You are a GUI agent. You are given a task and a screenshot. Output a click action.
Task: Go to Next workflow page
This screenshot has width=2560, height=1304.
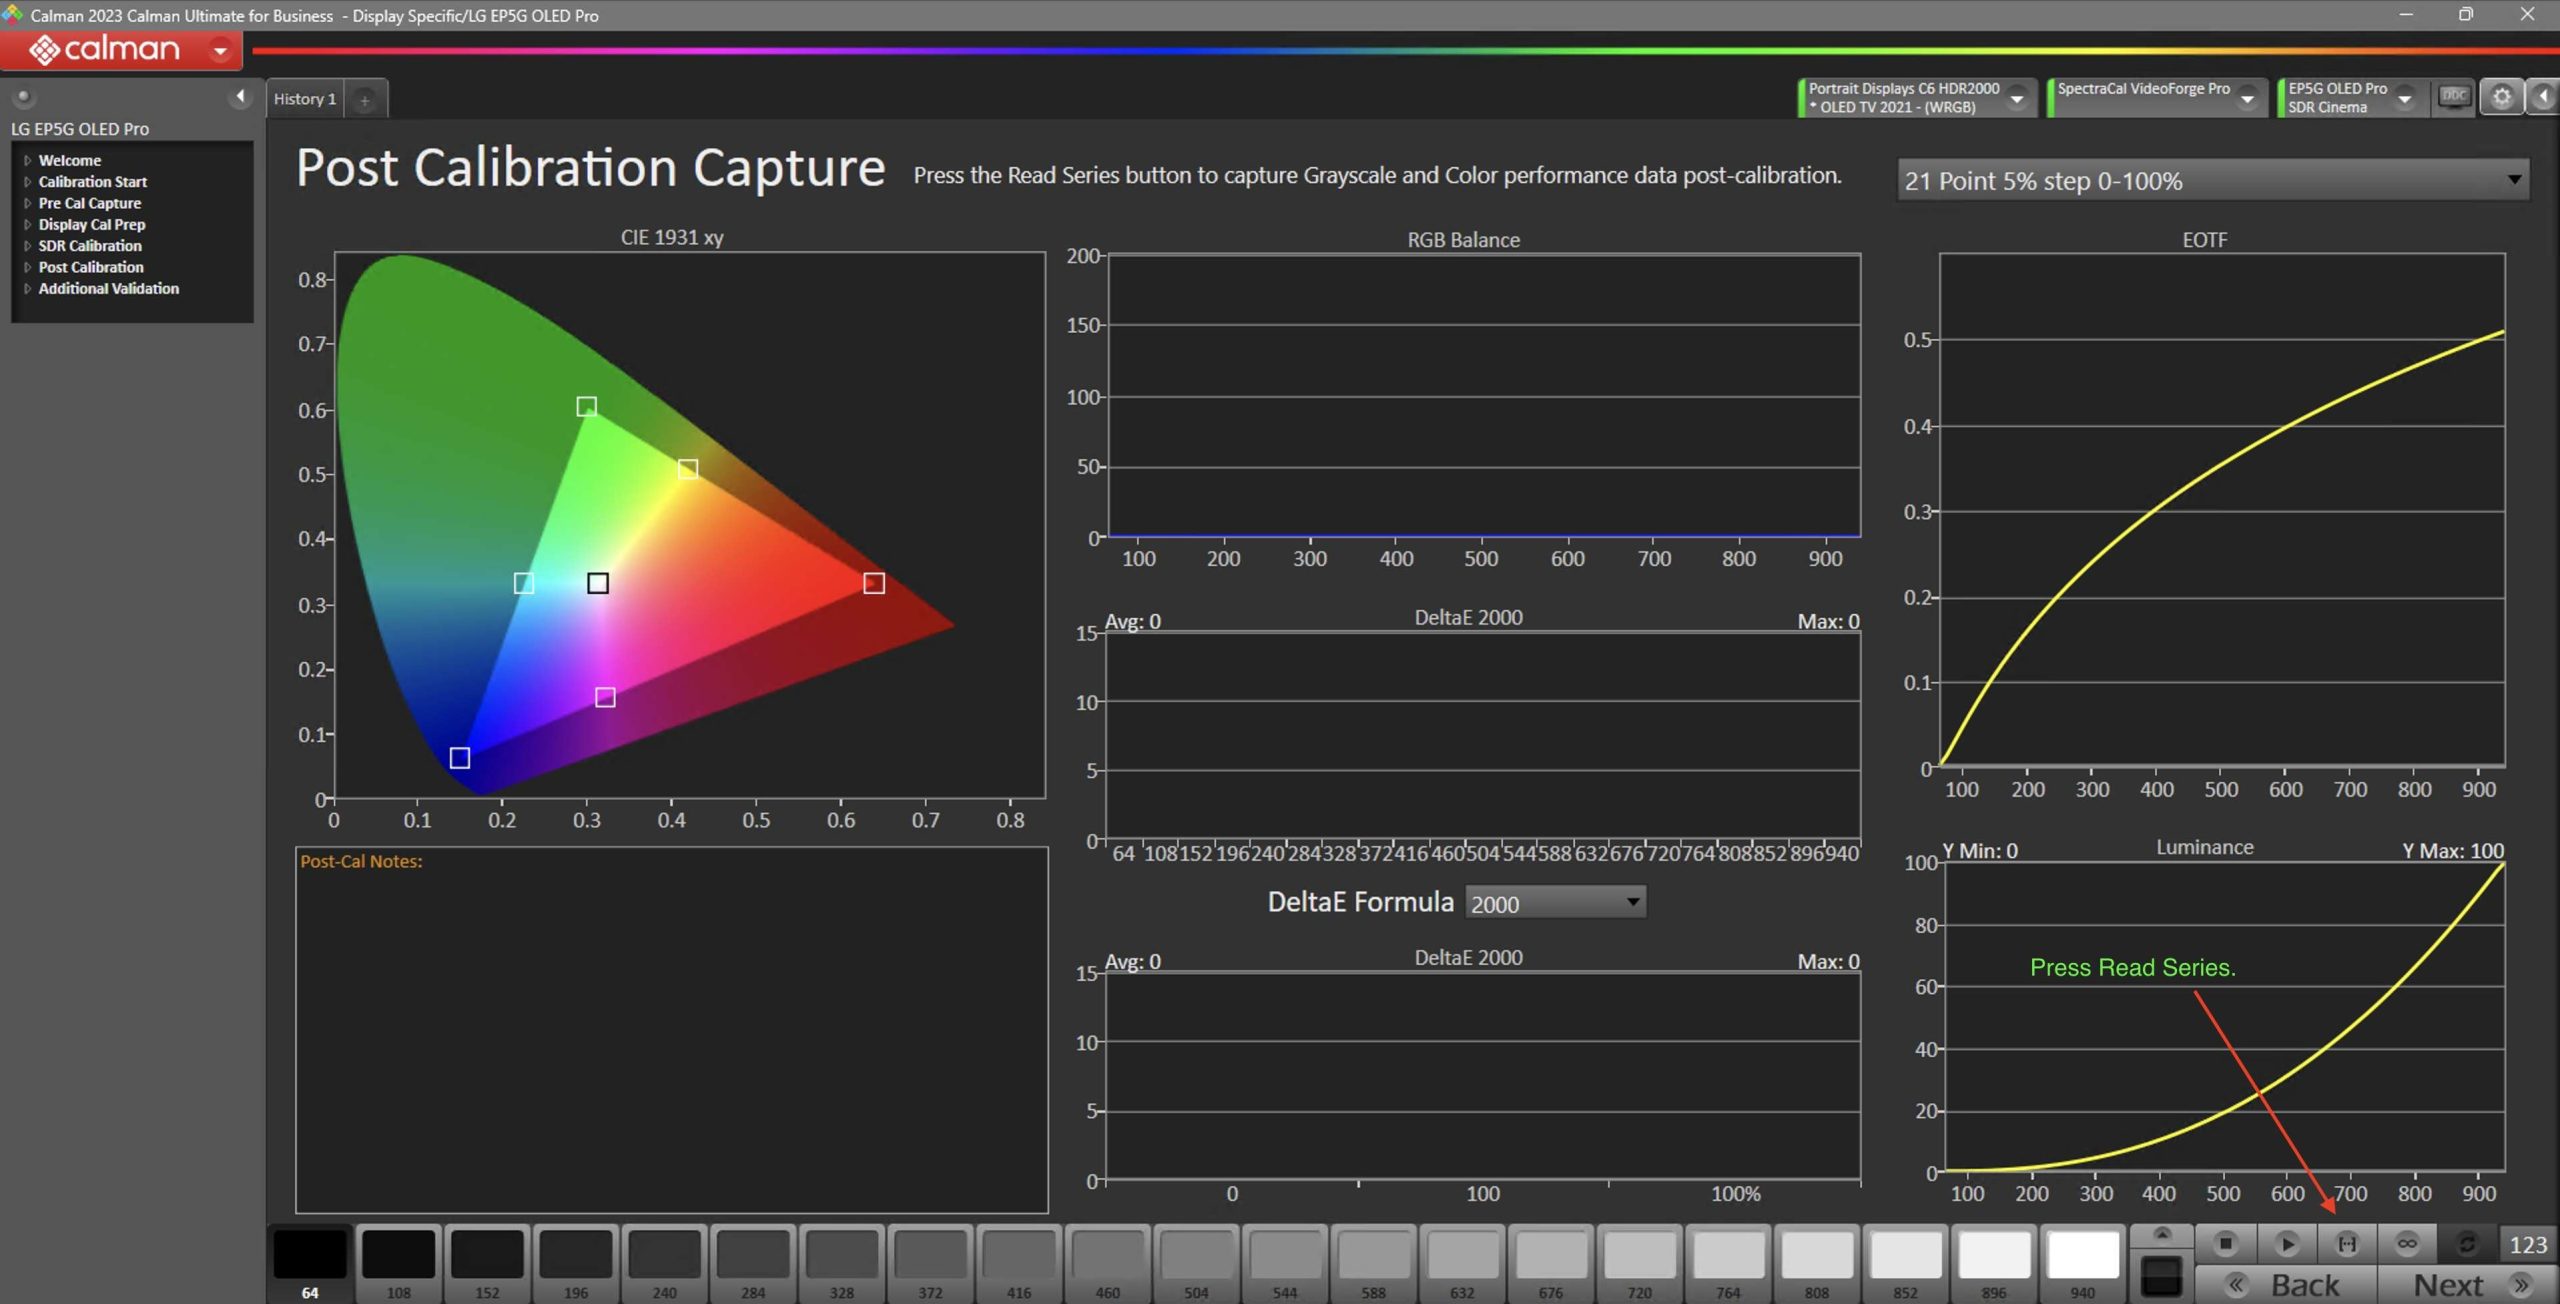point(2467,1285)
